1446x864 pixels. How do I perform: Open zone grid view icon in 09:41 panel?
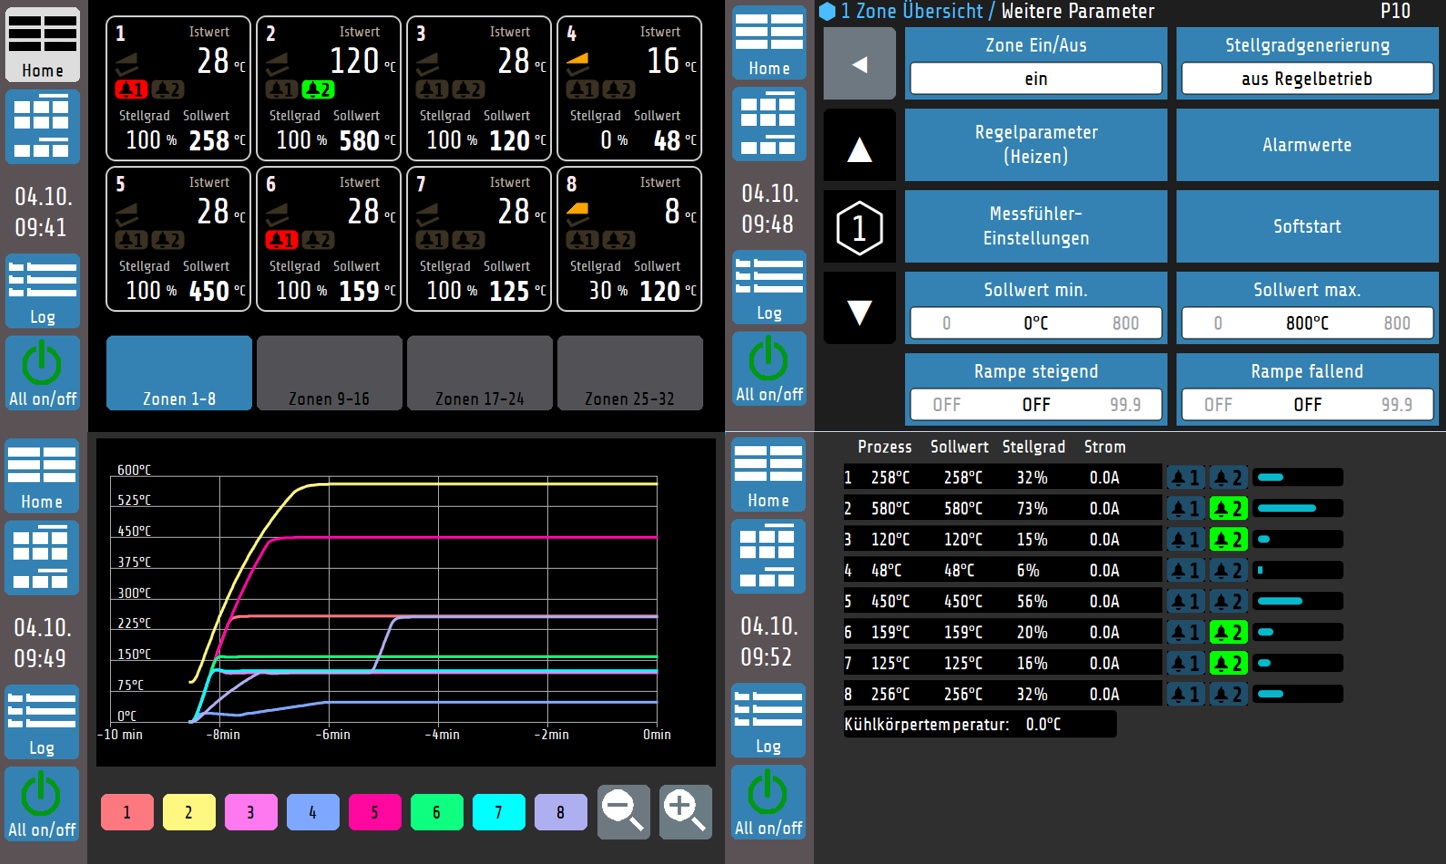tap(43, 127)
